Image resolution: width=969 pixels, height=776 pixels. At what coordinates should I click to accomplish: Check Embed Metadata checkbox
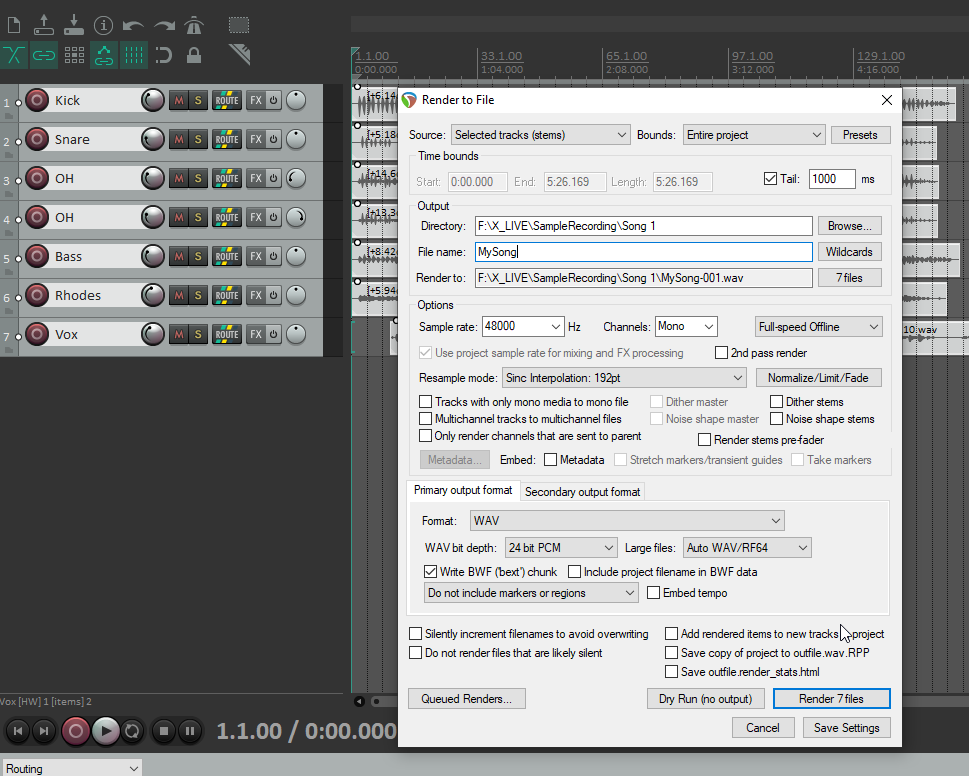click(550, 460)
